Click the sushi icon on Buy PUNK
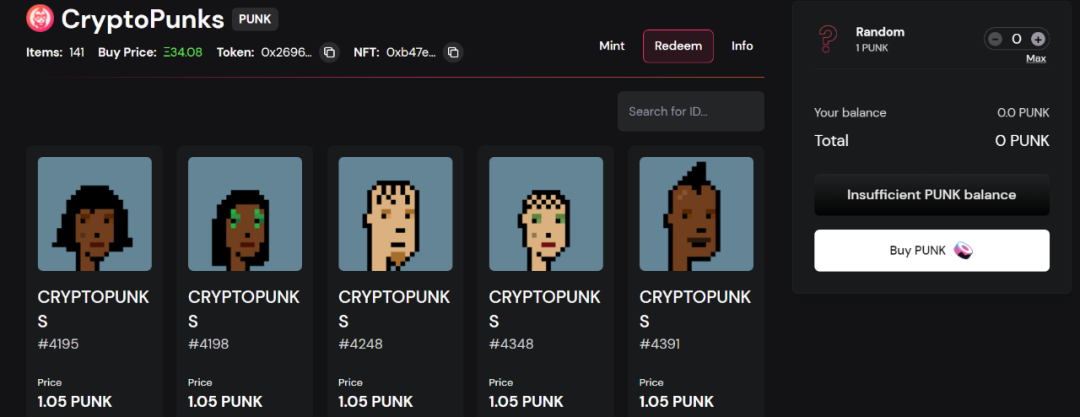This screenshot has height=417, width=1080. coord(963,251)
